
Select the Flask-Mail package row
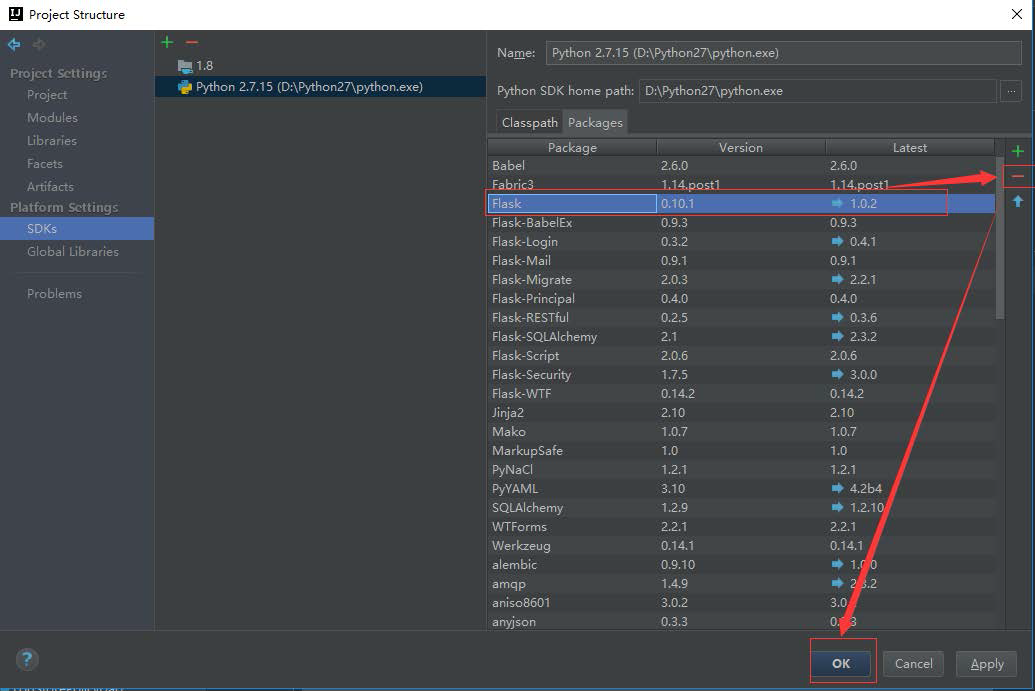coord(741,261)
